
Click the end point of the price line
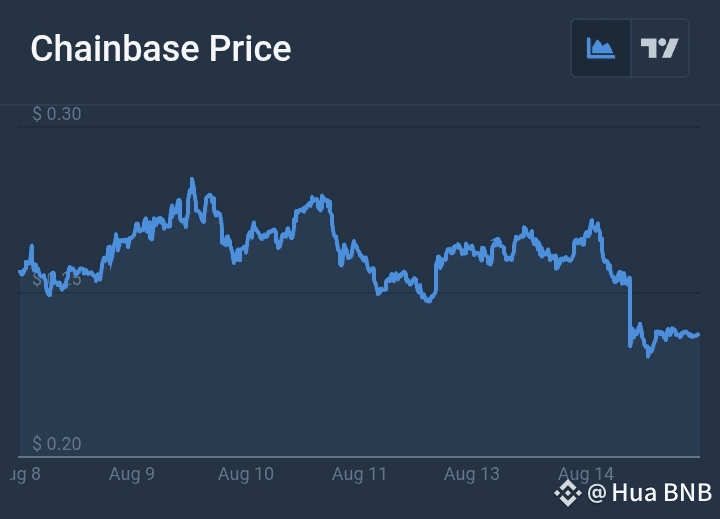(x=698, y=335)
